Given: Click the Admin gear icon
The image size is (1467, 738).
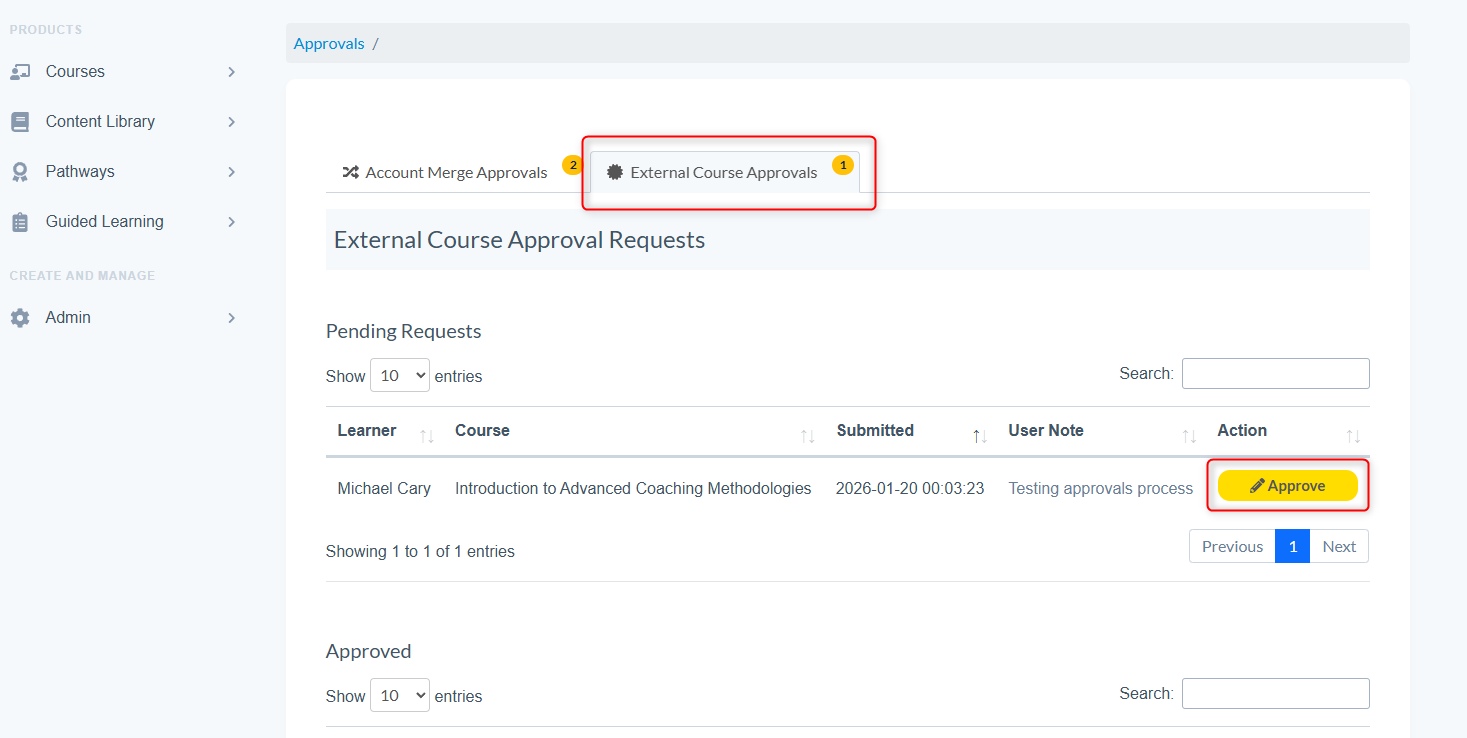Looking at the screenshot, I should [x=20, y=318].
